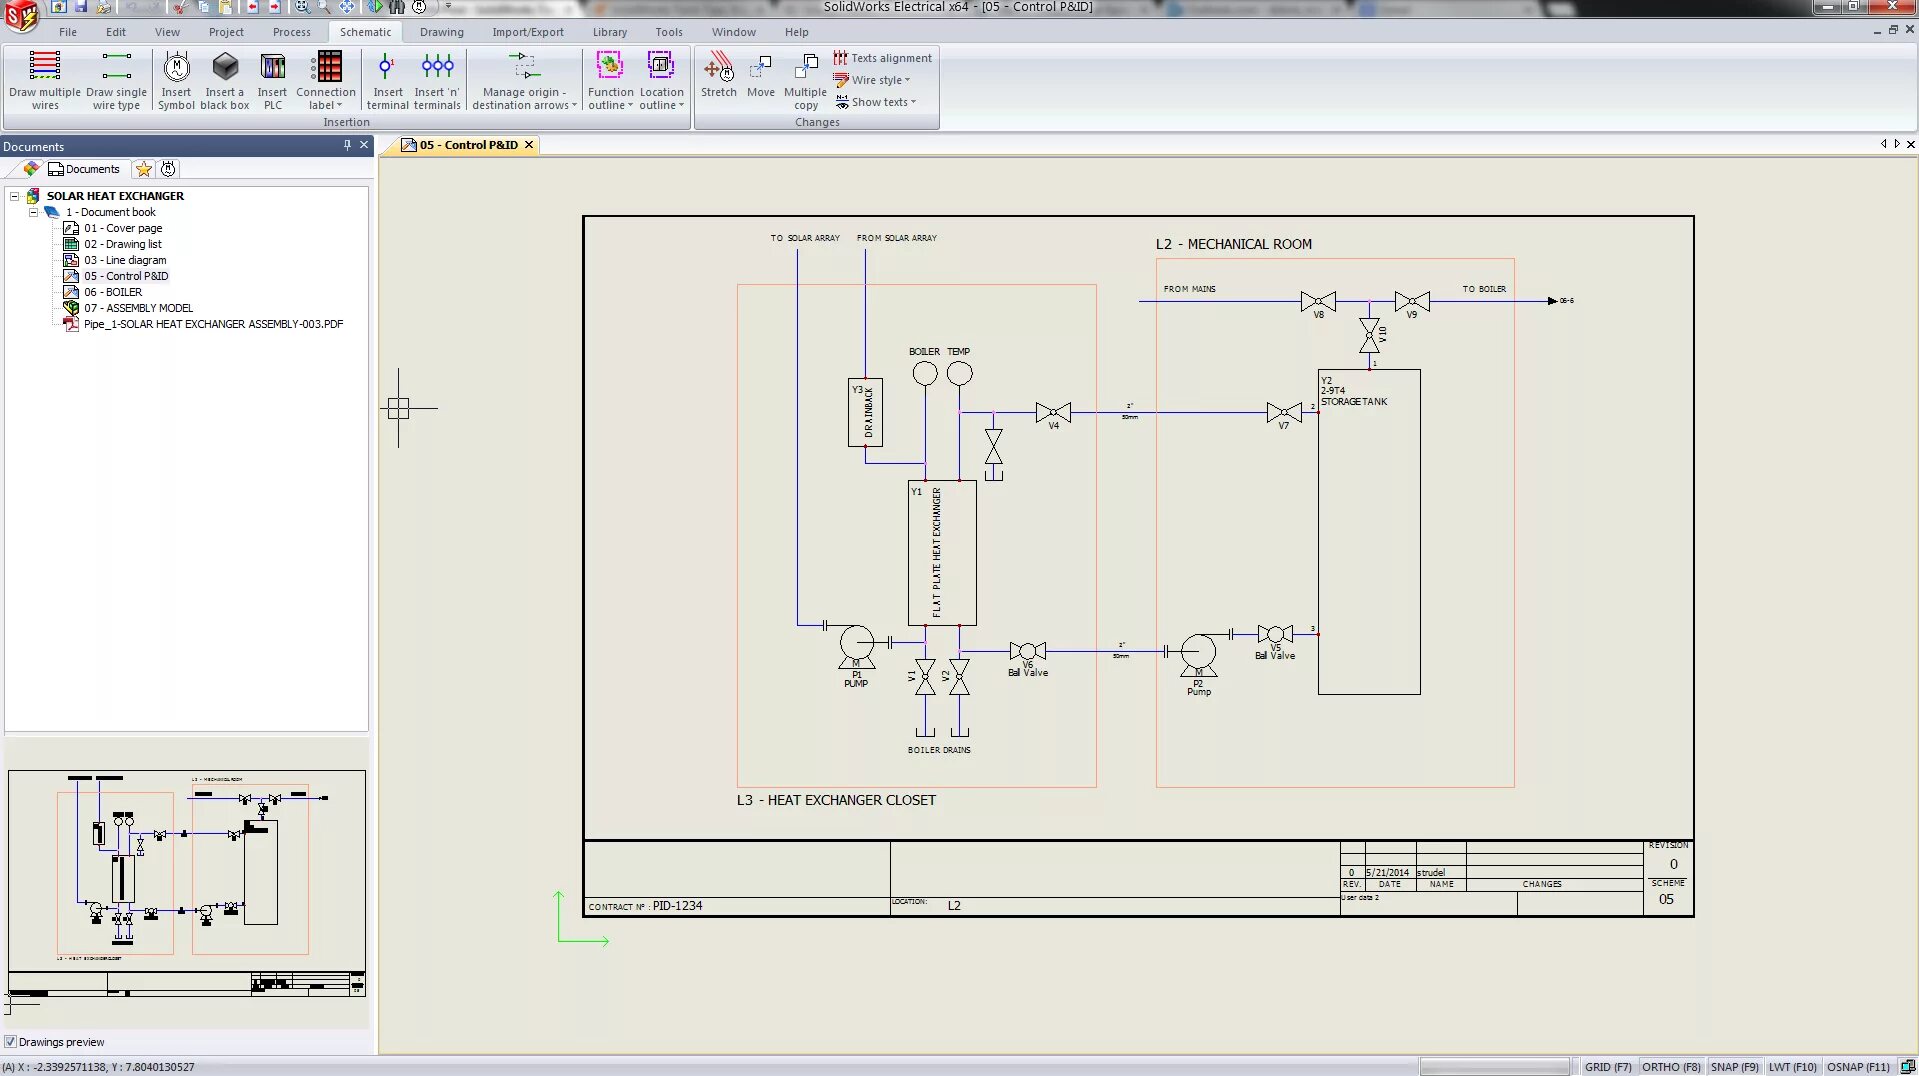The height and width of the screenshot is (1076, 1919).
Task: Open 06 - BOILER in the document tree
Action: 113,291
